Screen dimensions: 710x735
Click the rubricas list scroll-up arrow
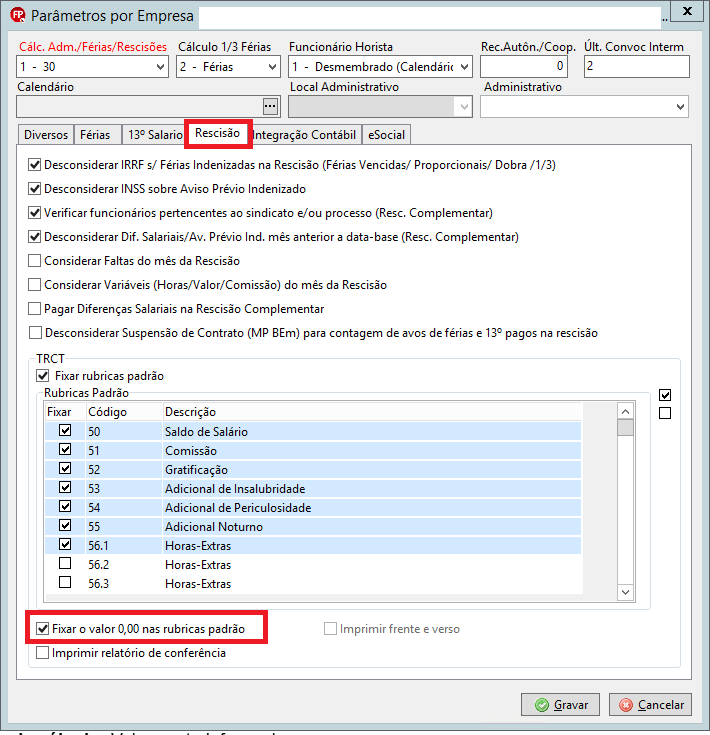tap(625, 412)
